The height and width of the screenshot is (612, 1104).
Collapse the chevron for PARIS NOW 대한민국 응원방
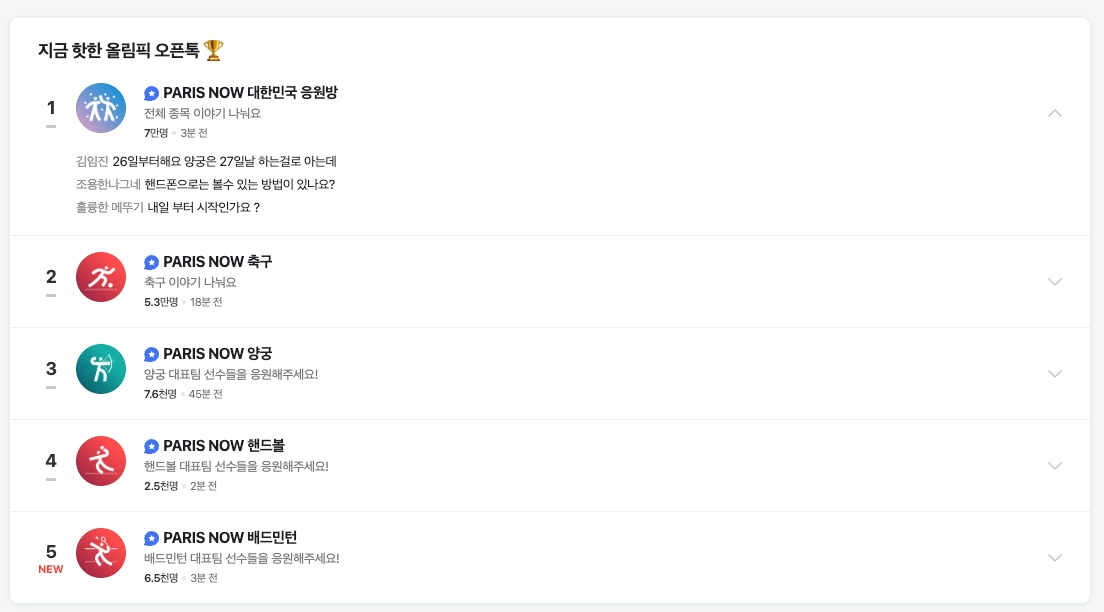[1055, 113]
